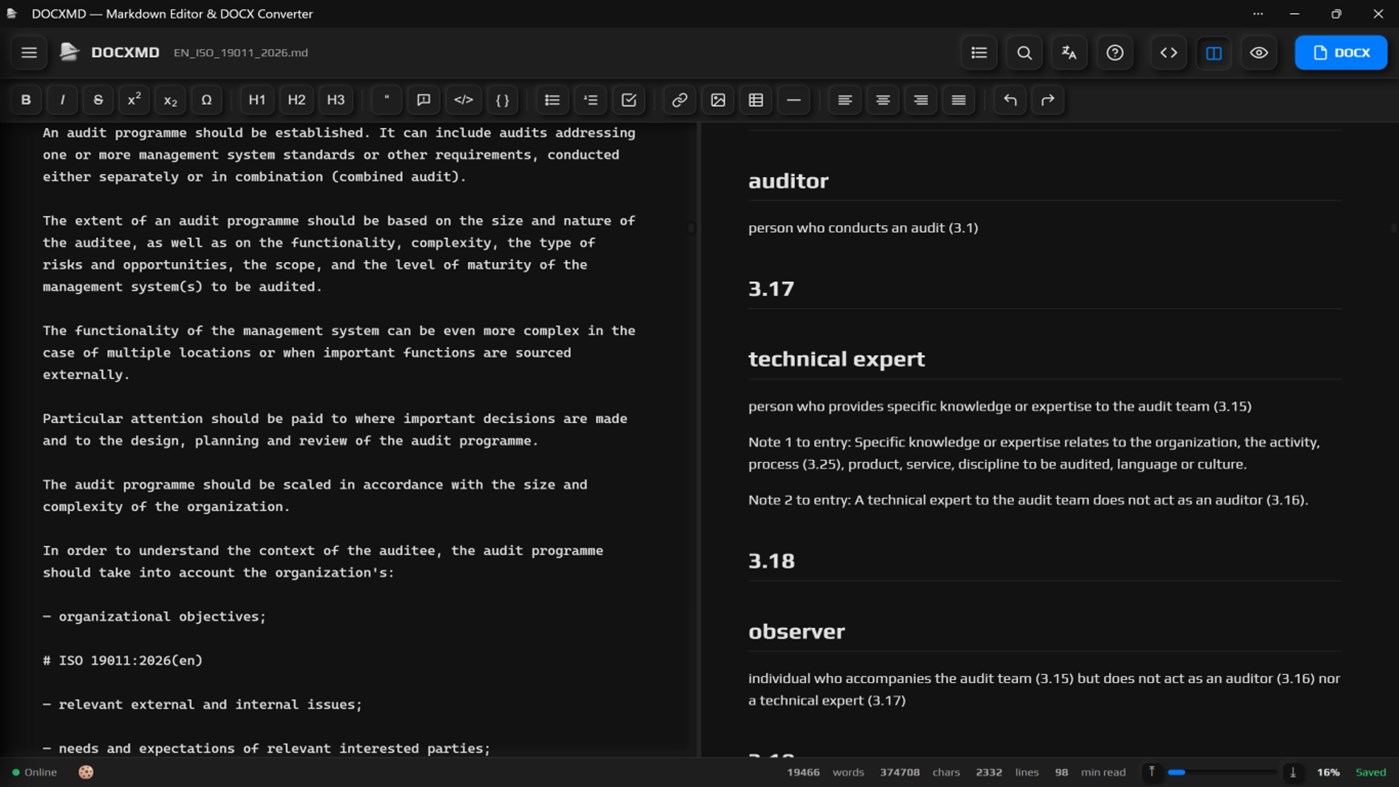Insert a numbered list
Screen dimensions: 1399x787
(x=590, y=100)
